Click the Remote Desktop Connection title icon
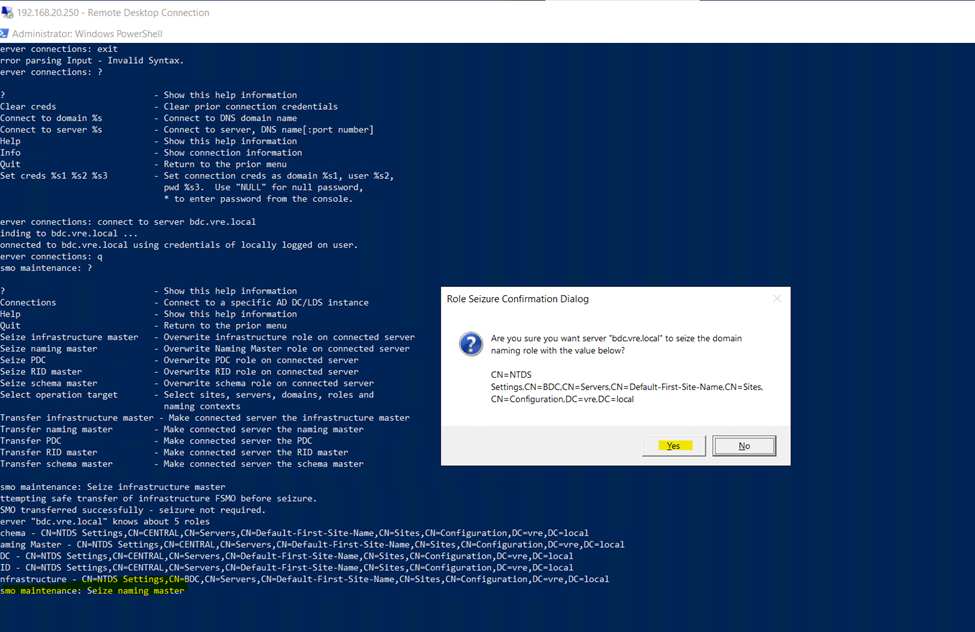975x632 pixels. pos(8,13)
